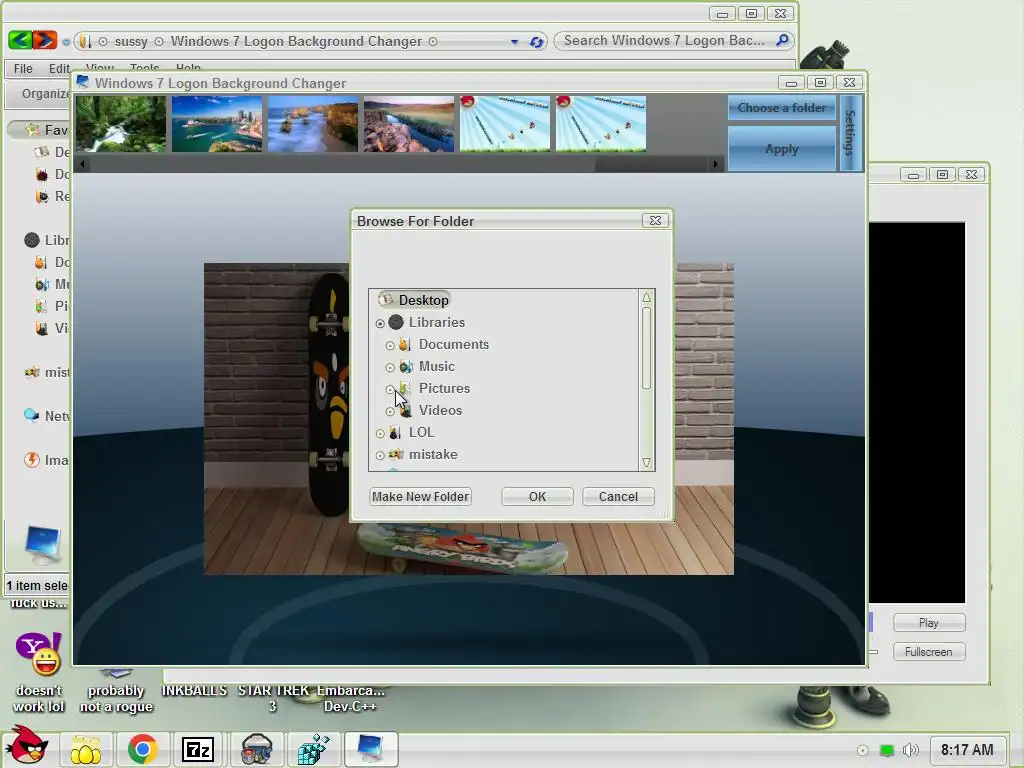Click thumbnail strip scroll left arrow
The image size is (1024, 768).
coord(82,164)
